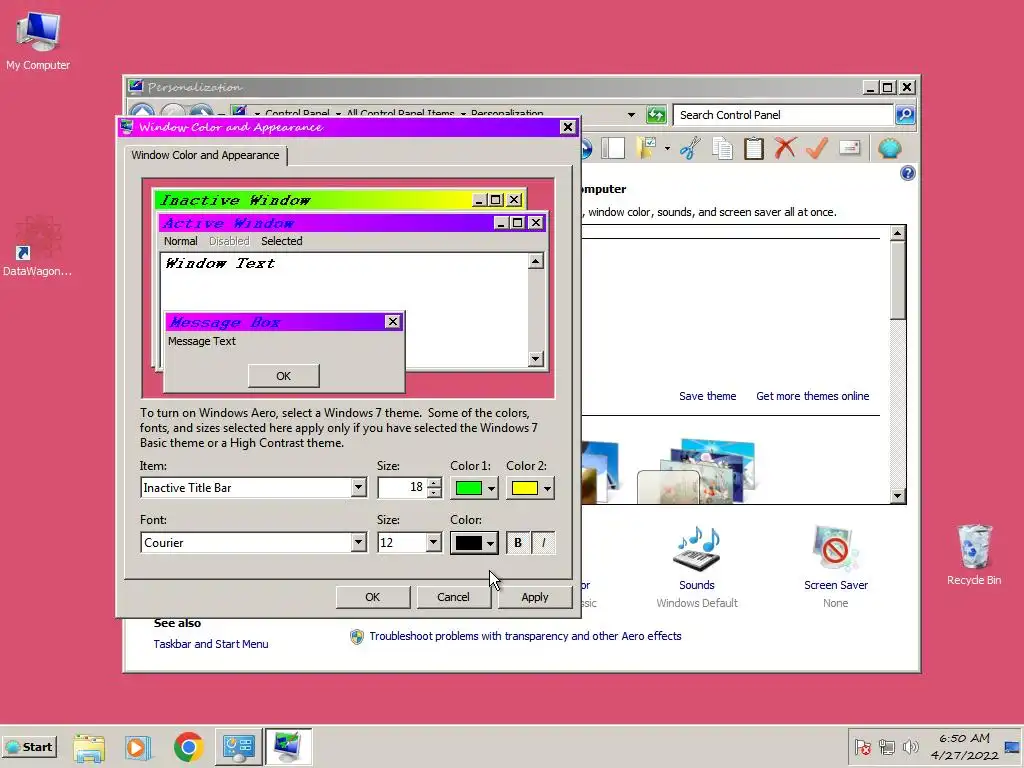The height and width of the screenshot is (768, 1024).
Task: Switch to Control Panel taskbar button
Action: [238, 747]
